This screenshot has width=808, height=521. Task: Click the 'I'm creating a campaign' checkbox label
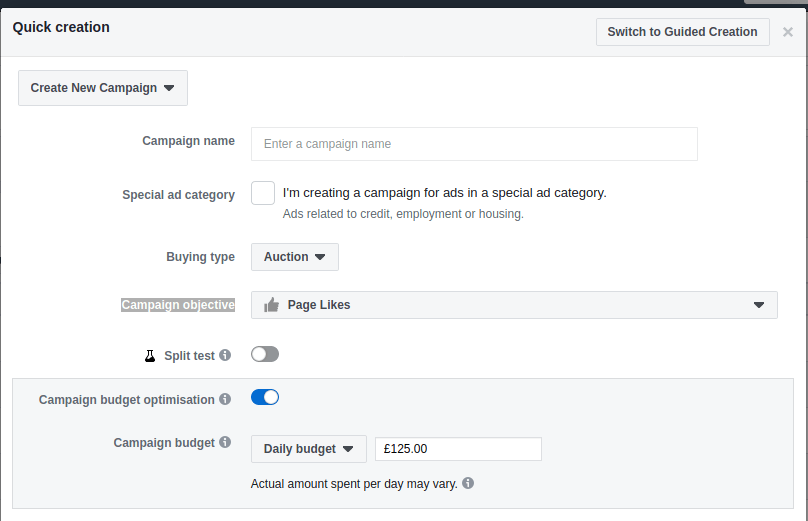[x=444, y=193]
